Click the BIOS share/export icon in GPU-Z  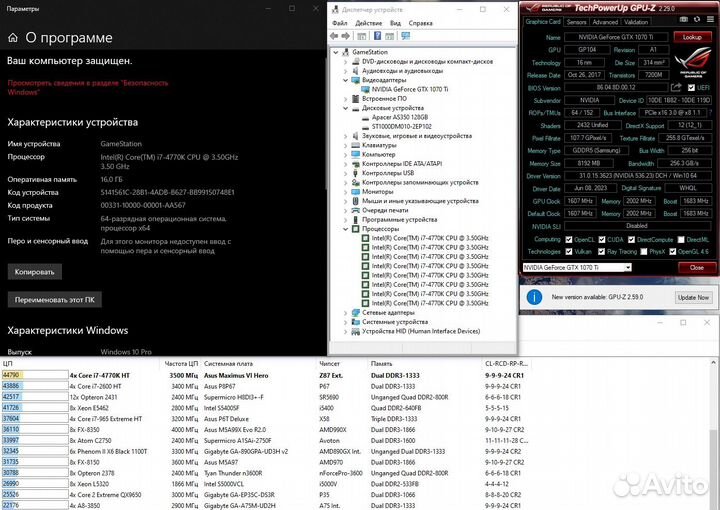676,87
